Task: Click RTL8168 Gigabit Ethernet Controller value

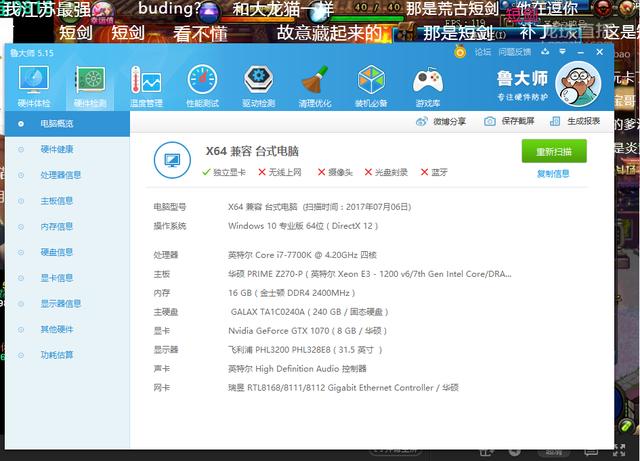Action: 343,388
